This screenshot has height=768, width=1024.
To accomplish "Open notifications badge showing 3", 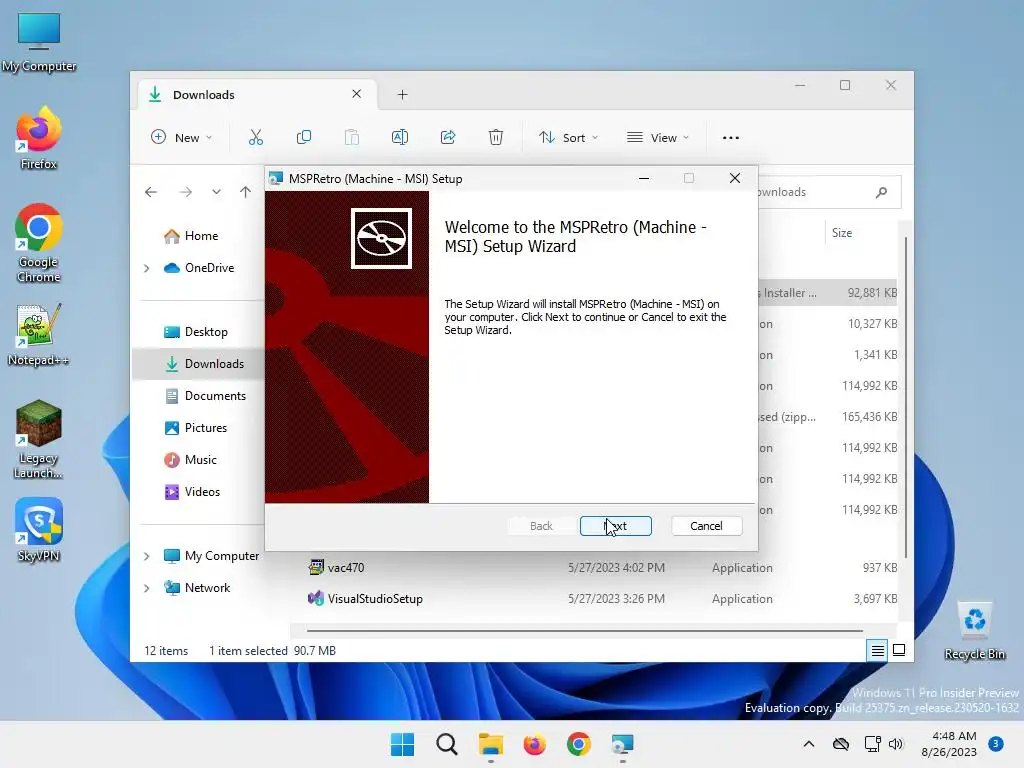I will pos(995,744).
